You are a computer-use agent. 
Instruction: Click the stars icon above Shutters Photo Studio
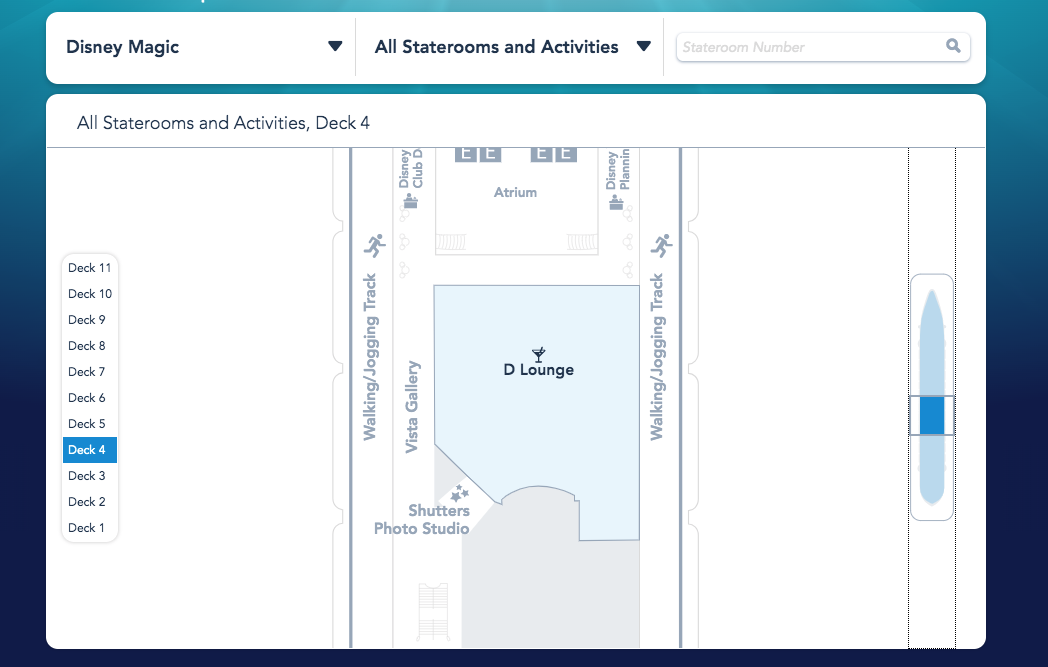pyautogui.click(x=459, y=493)
